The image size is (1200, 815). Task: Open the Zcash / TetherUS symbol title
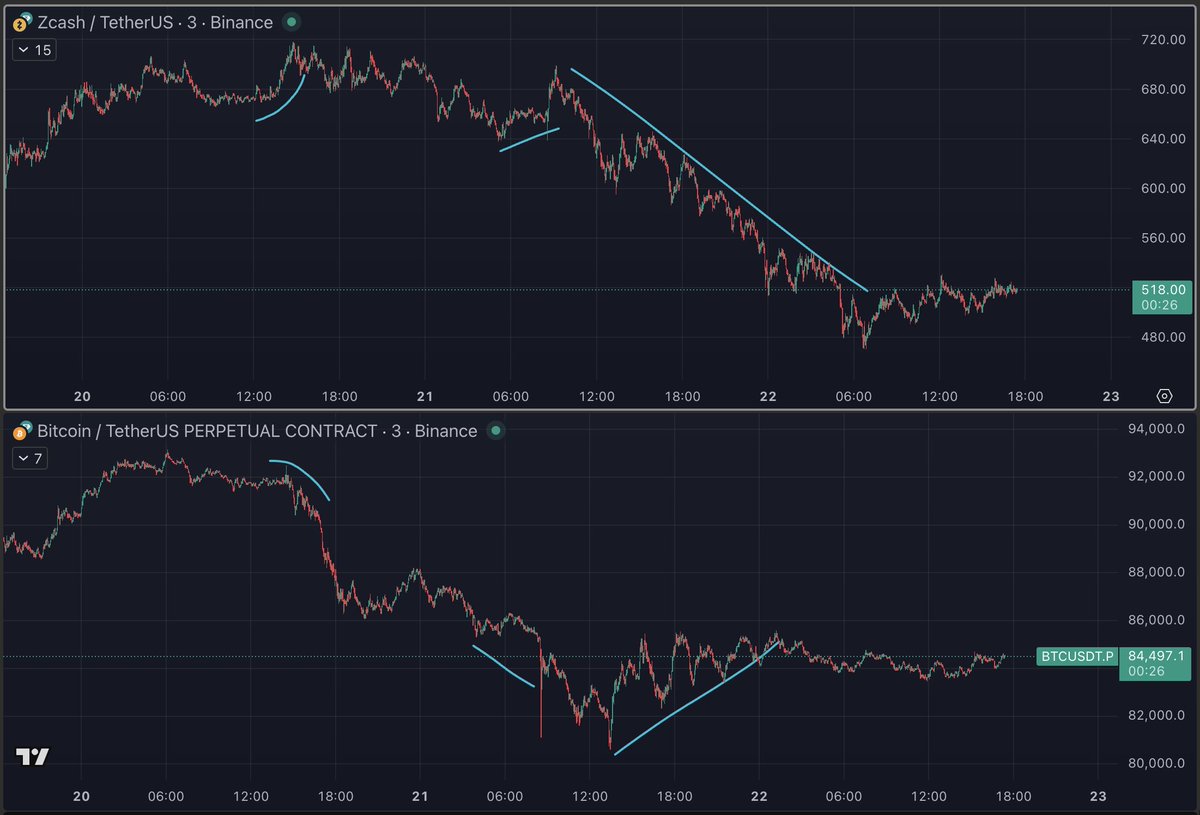(x=155, y=22)
